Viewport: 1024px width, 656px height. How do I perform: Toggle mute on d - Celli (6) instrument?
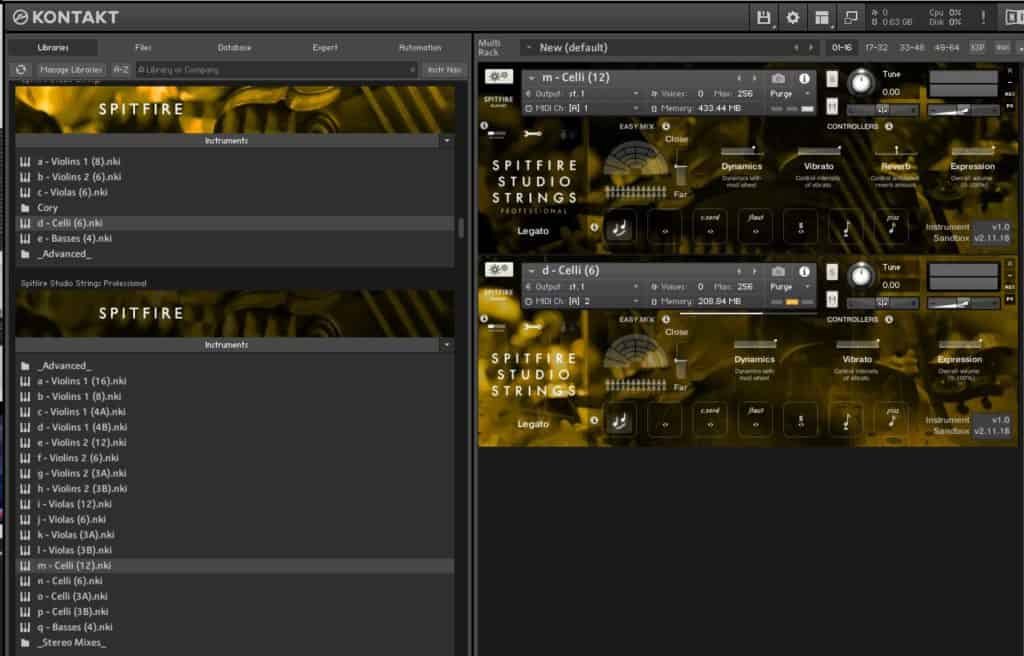point(832,299)
